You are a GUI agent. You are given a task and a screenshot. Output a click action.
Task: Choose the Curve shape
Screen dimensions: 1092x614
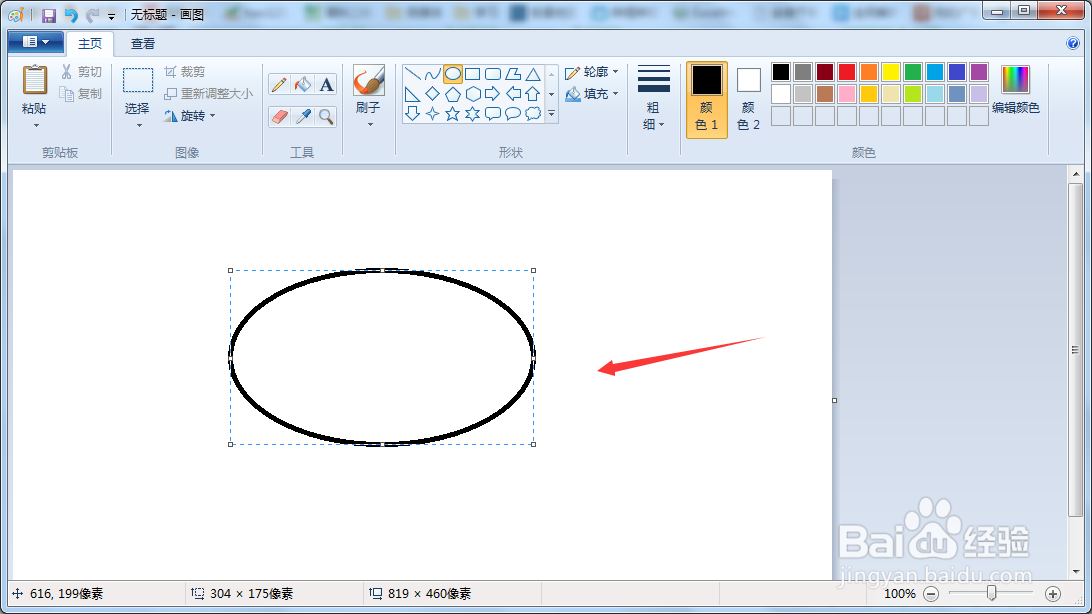(432, 74)
